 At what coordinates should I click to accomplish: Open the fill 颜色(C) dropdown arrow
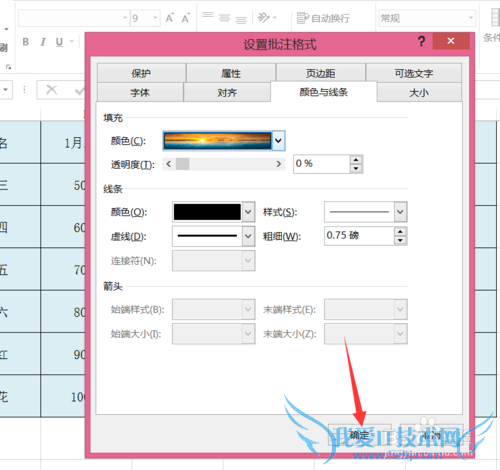(278, 141)
